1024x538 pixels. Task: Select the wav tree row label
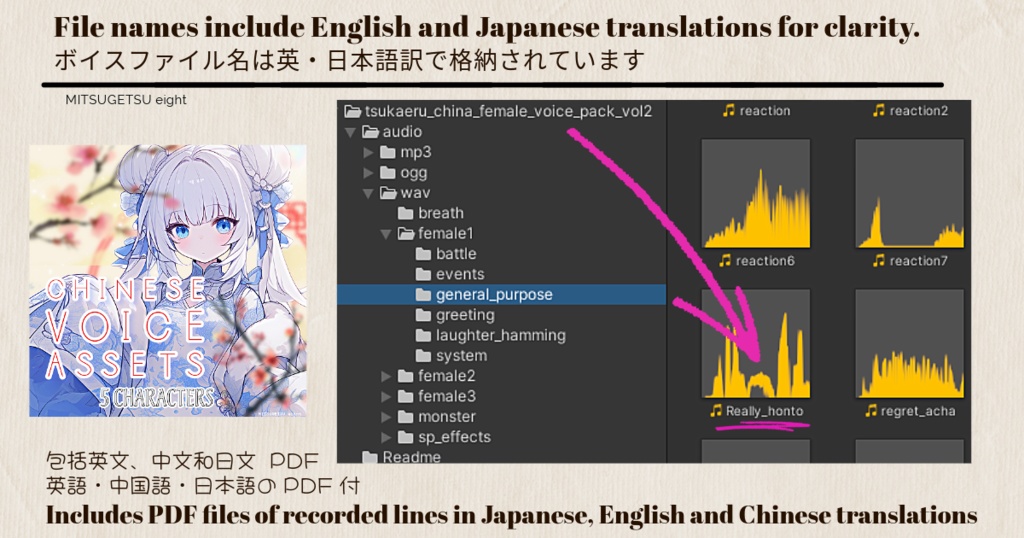click(415, 193)
